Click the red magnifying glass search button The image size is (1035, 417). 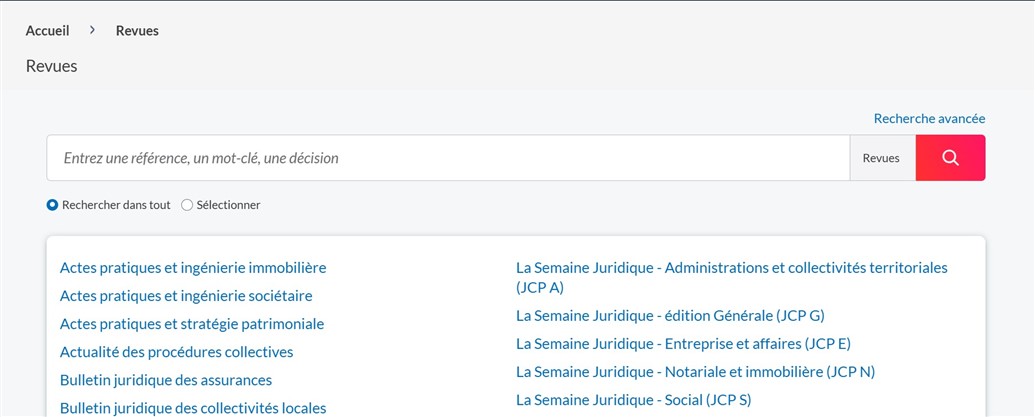click(x=950, y=158)
